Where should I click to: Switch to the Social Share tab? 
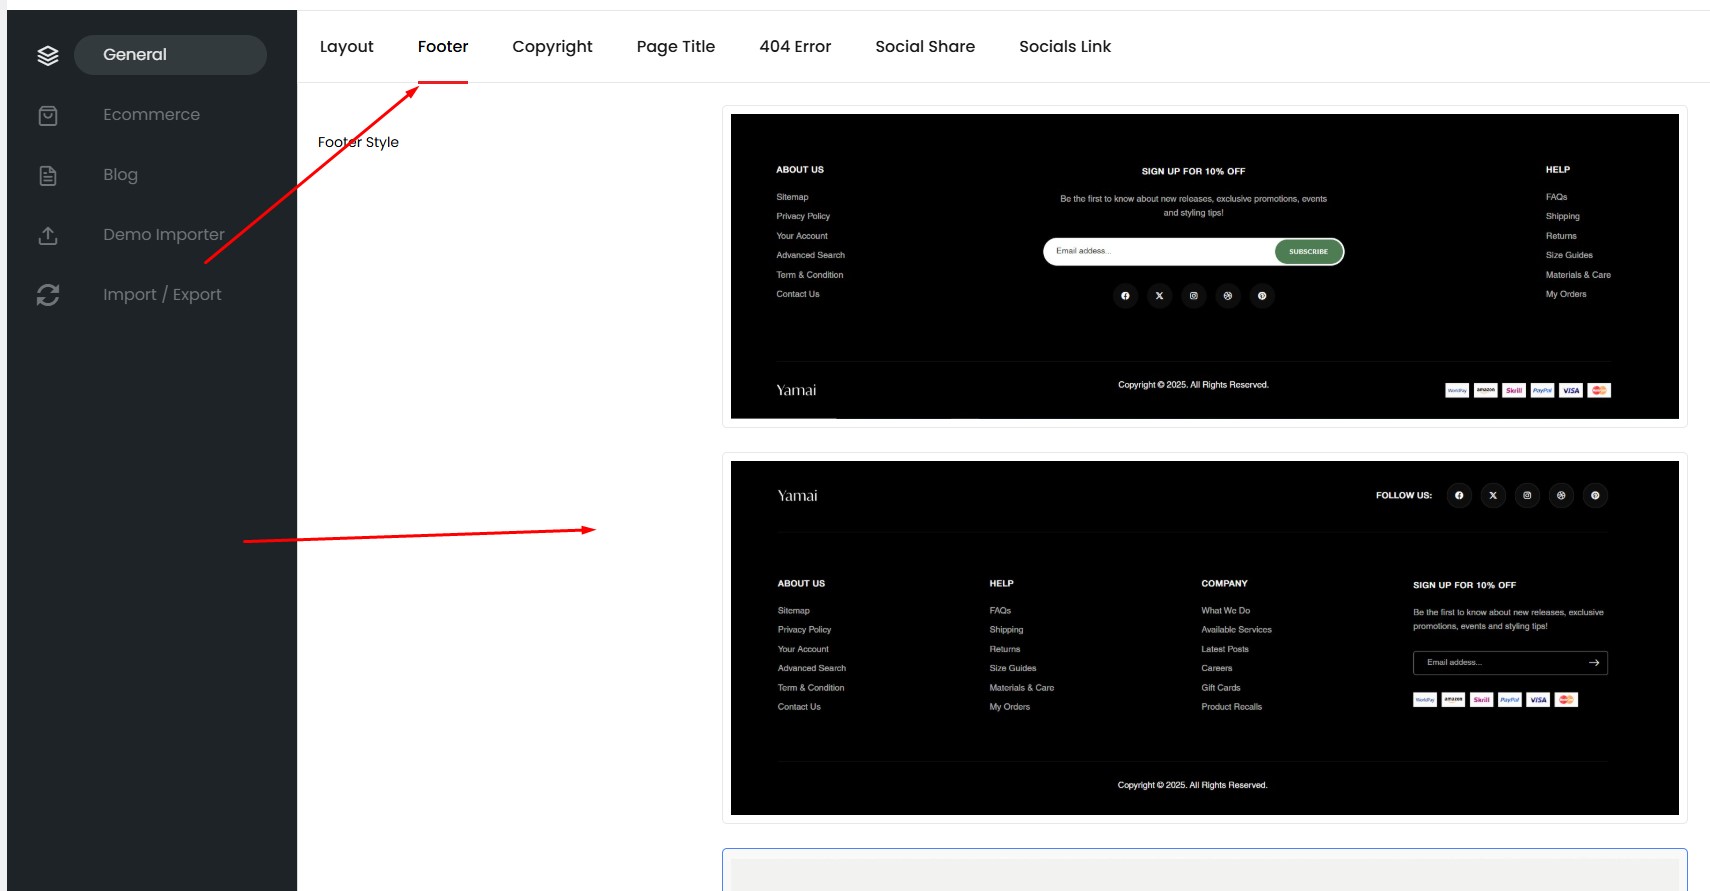click(x=925, y=47)
